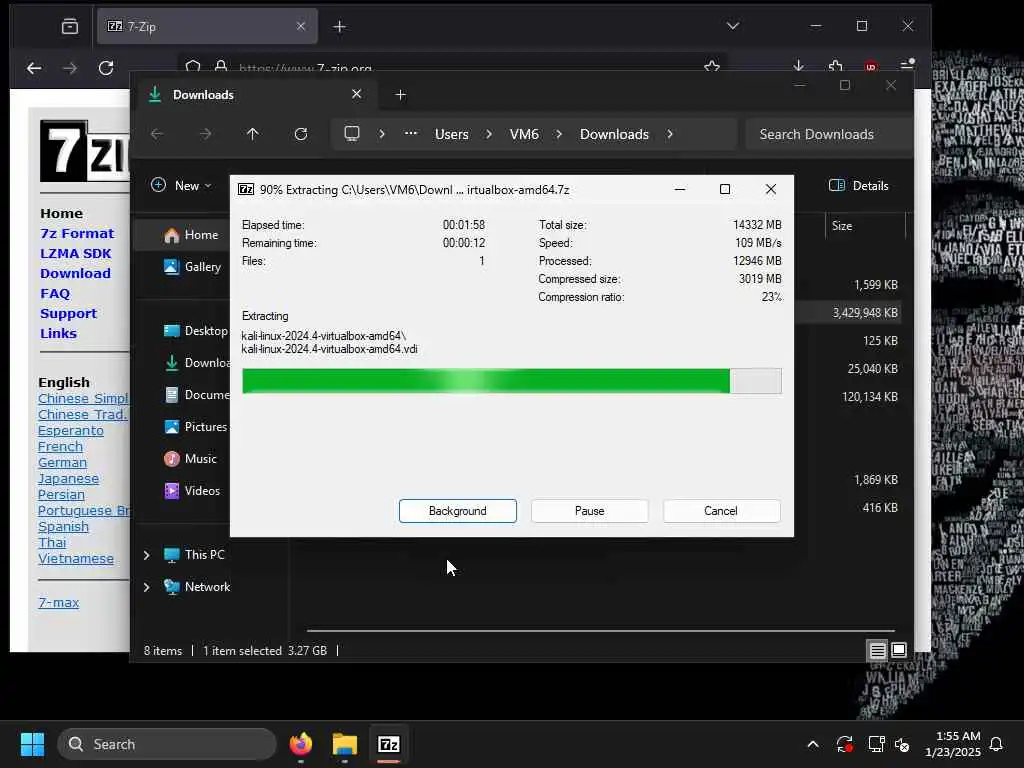This screenshot has height=768, width=1024.
Task: Click Explorer forward arrow
Action: pyautogui.click(x=206, y=134)
